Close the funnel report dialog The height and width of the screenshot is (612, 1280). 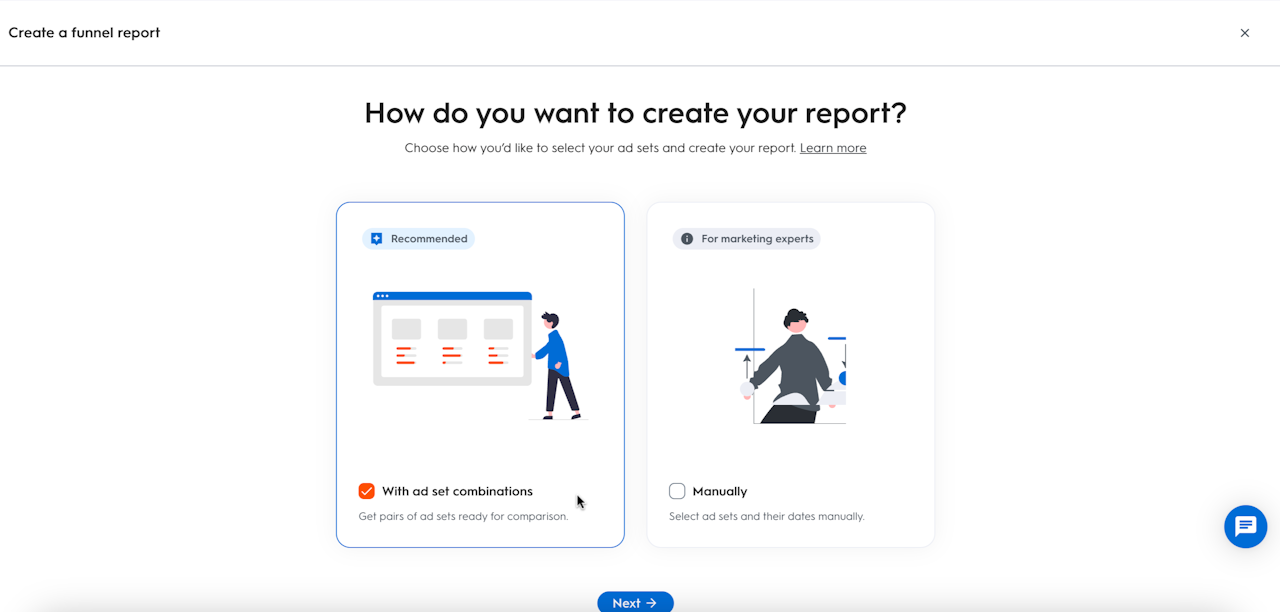point(1245,33)
